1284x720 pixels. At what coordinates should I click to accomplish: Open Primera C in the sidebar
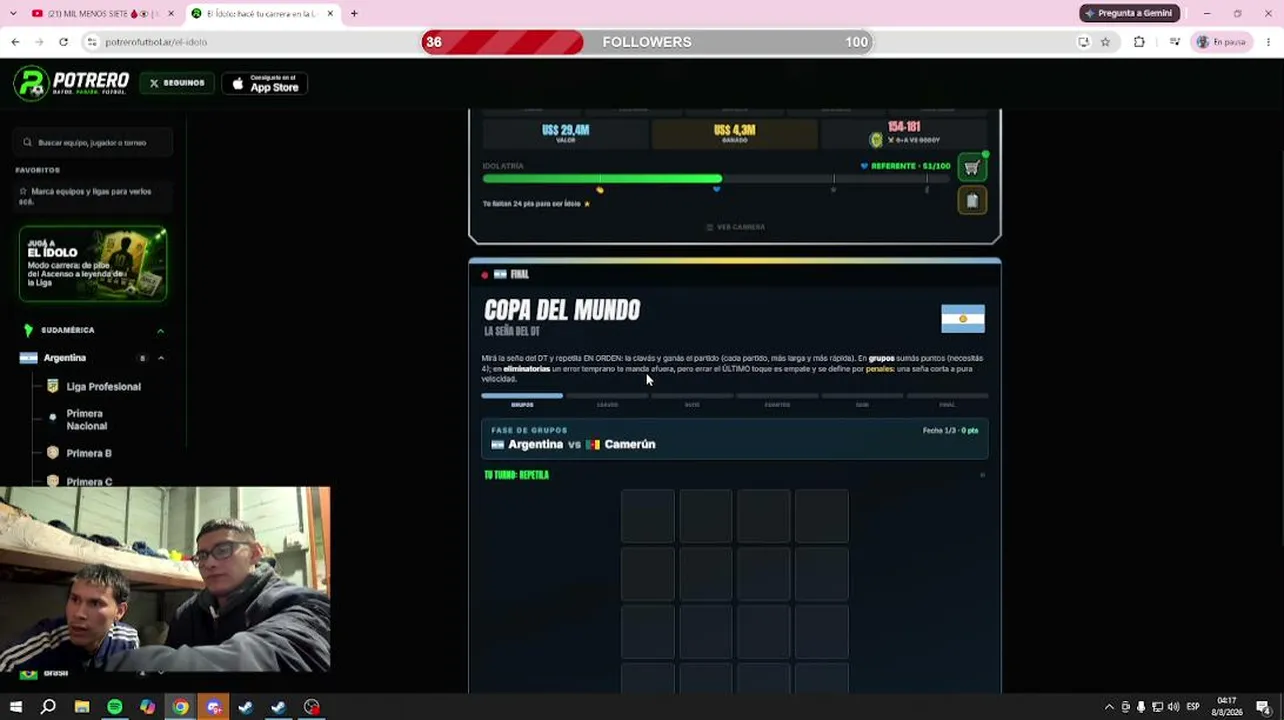(x=89, y=482)
